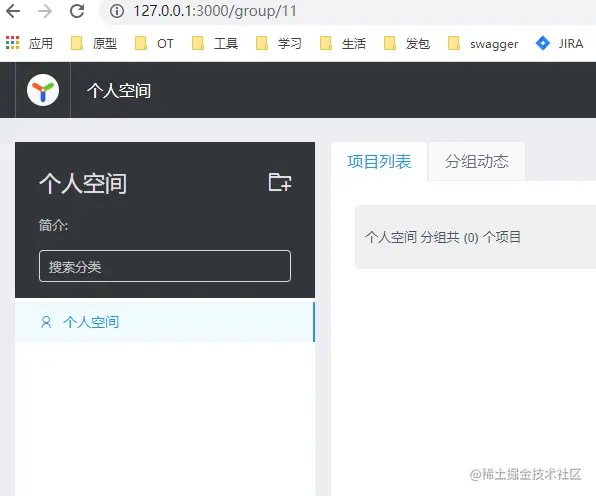
Task: Open the 发包 bookmarks folder
Action: tap(407, 43)
